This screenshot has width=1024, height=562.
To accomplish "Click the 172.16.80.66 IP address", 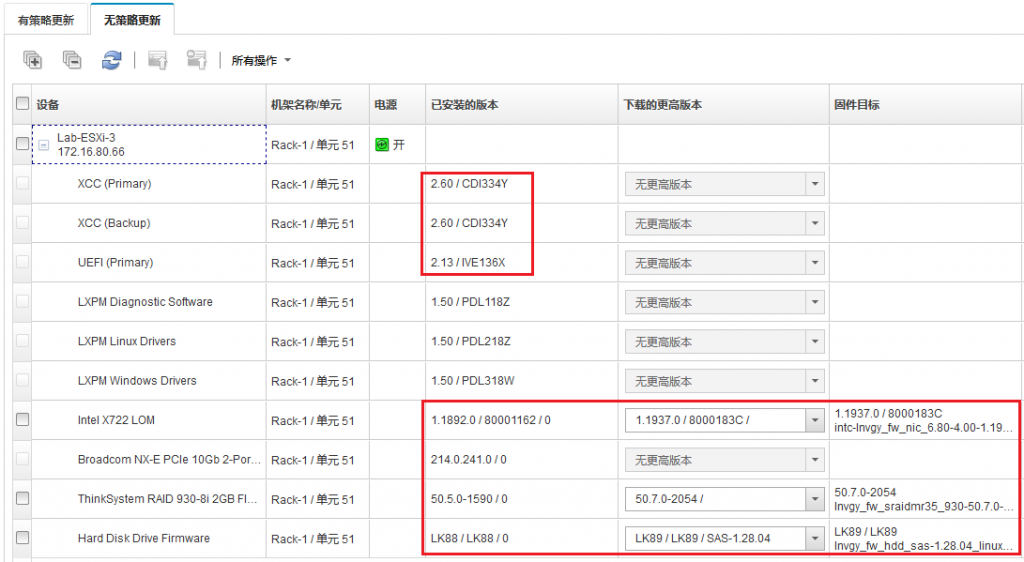I will coord(91,151).
